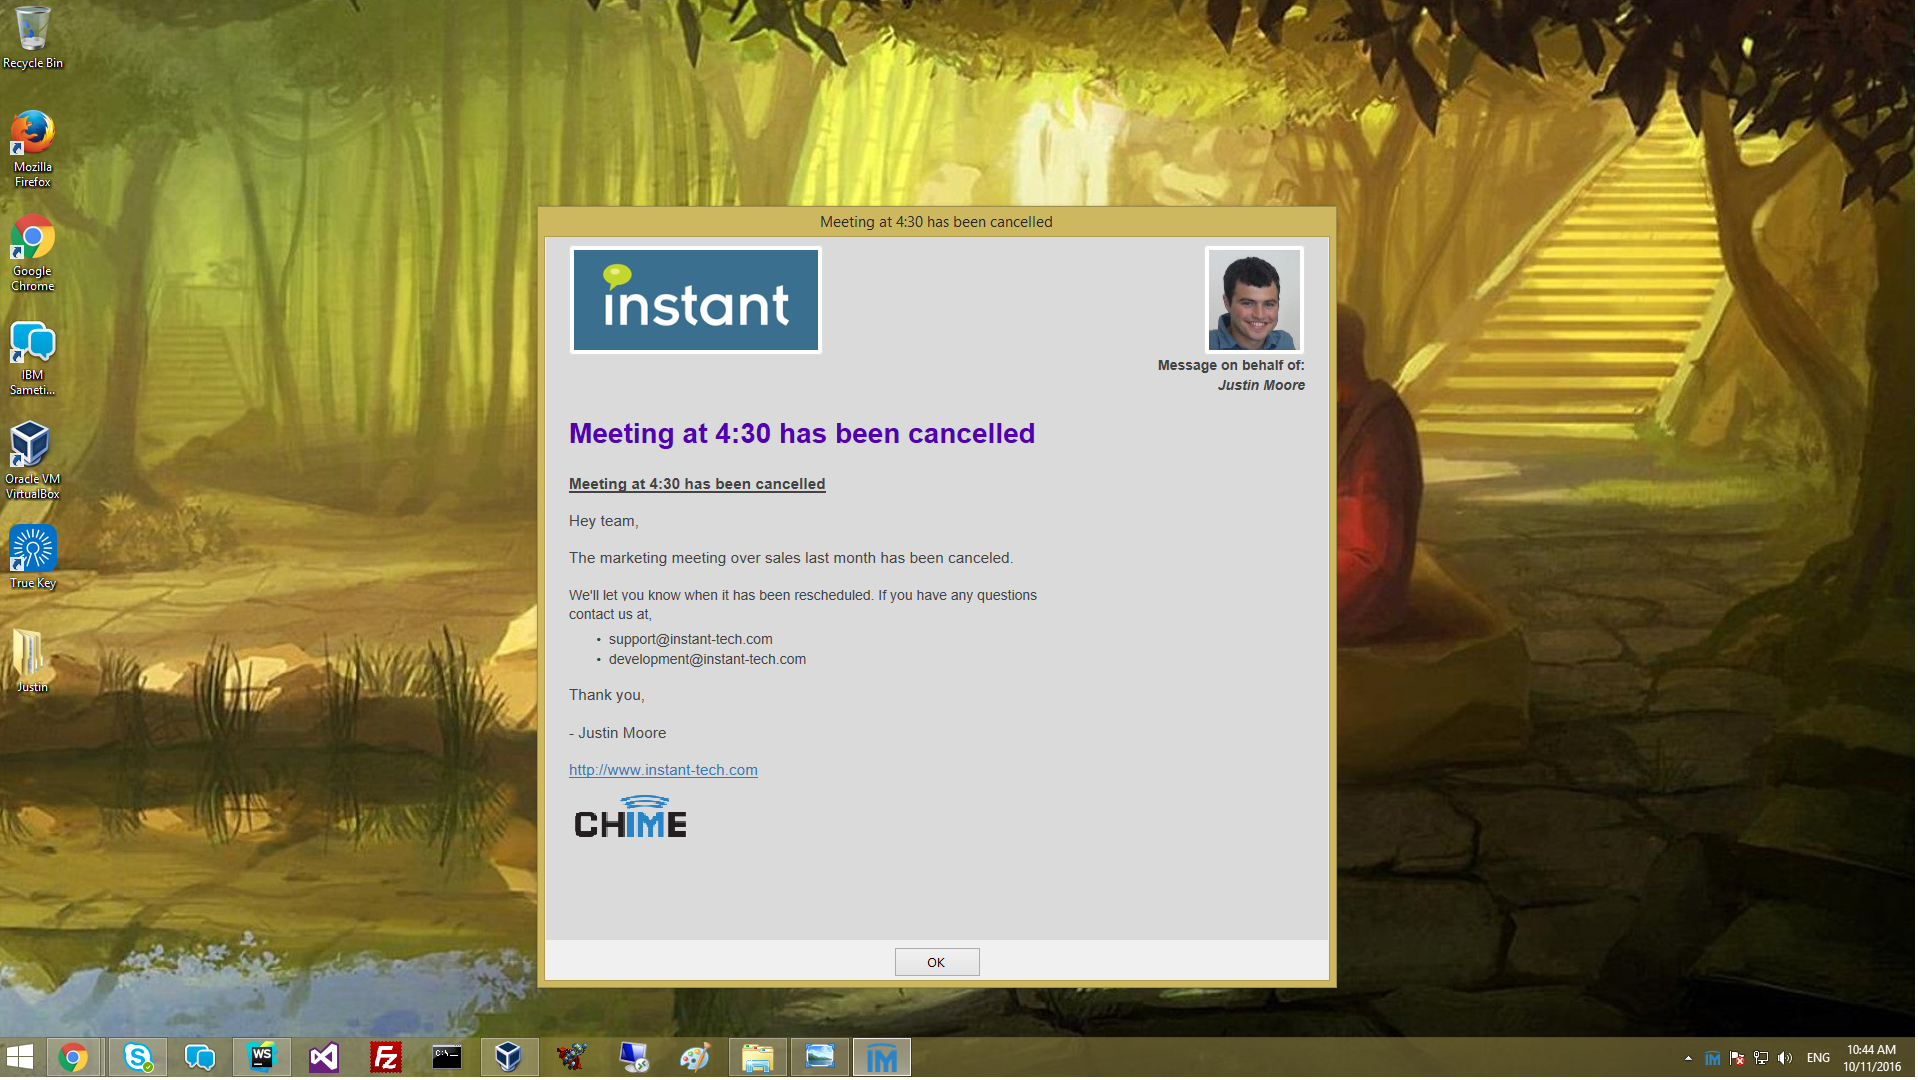This screenshot has height=1080, width=1918.
Task: Show hidden system tray icons
Action: [x=1689, y=1059]
